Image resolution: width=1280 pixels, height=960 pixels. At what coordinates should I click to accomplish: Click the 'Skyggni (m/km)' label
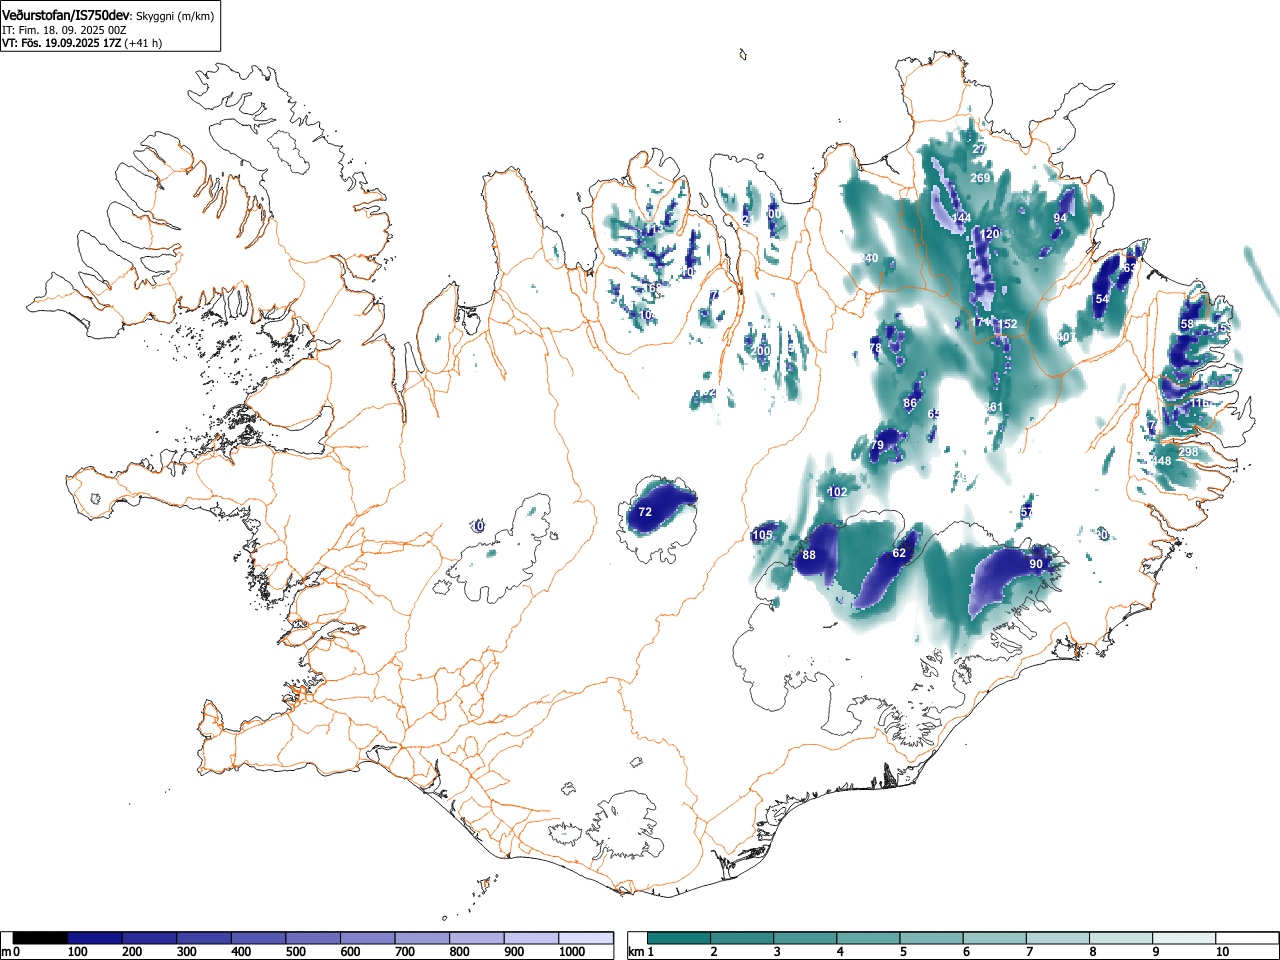point(174,17)
